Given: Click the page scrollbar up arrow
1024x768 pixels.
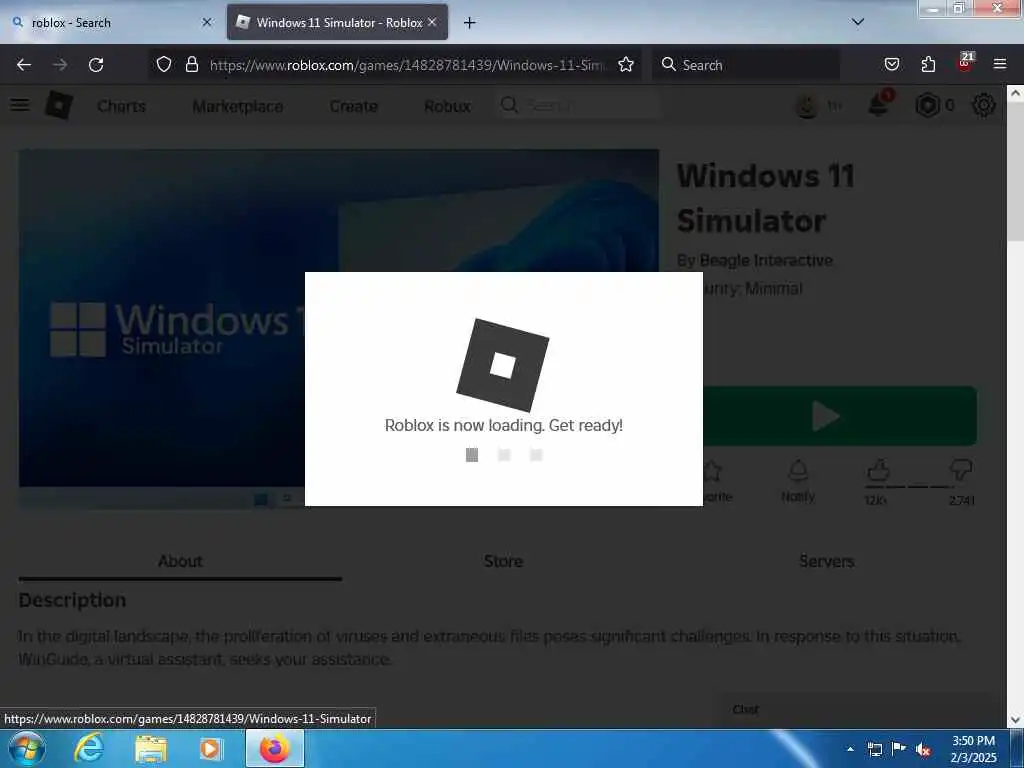Looking at the screenshot, I should [x=1015, y=93].
